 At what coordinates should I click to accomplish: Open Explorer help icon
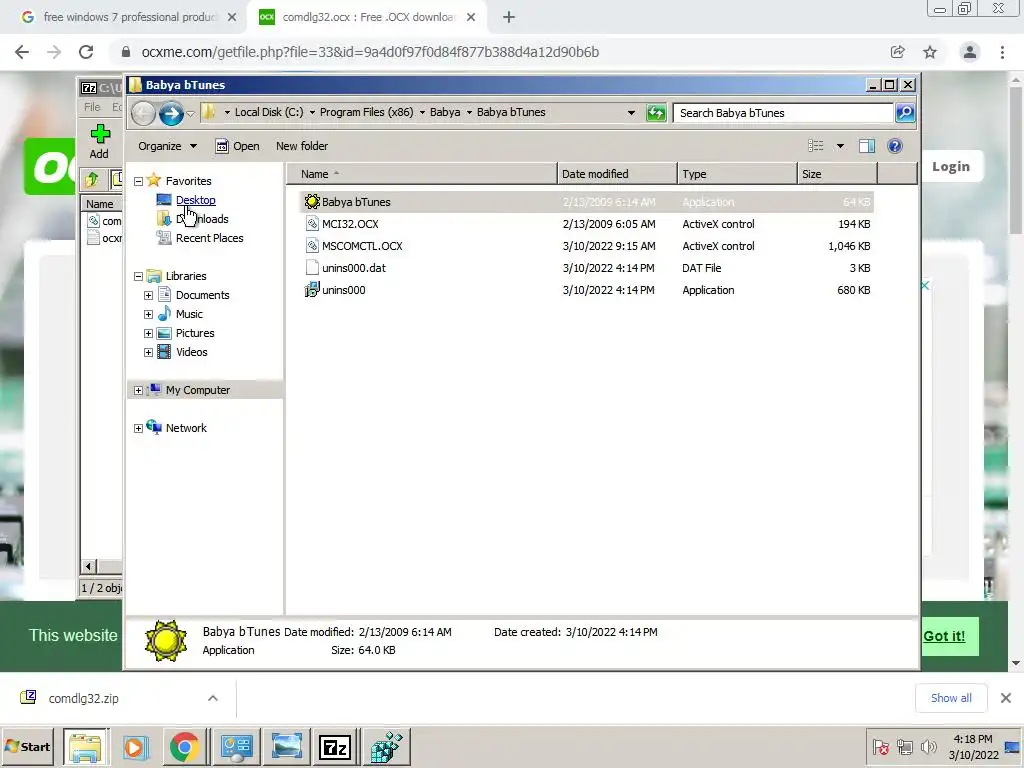[x=895, y=146]
